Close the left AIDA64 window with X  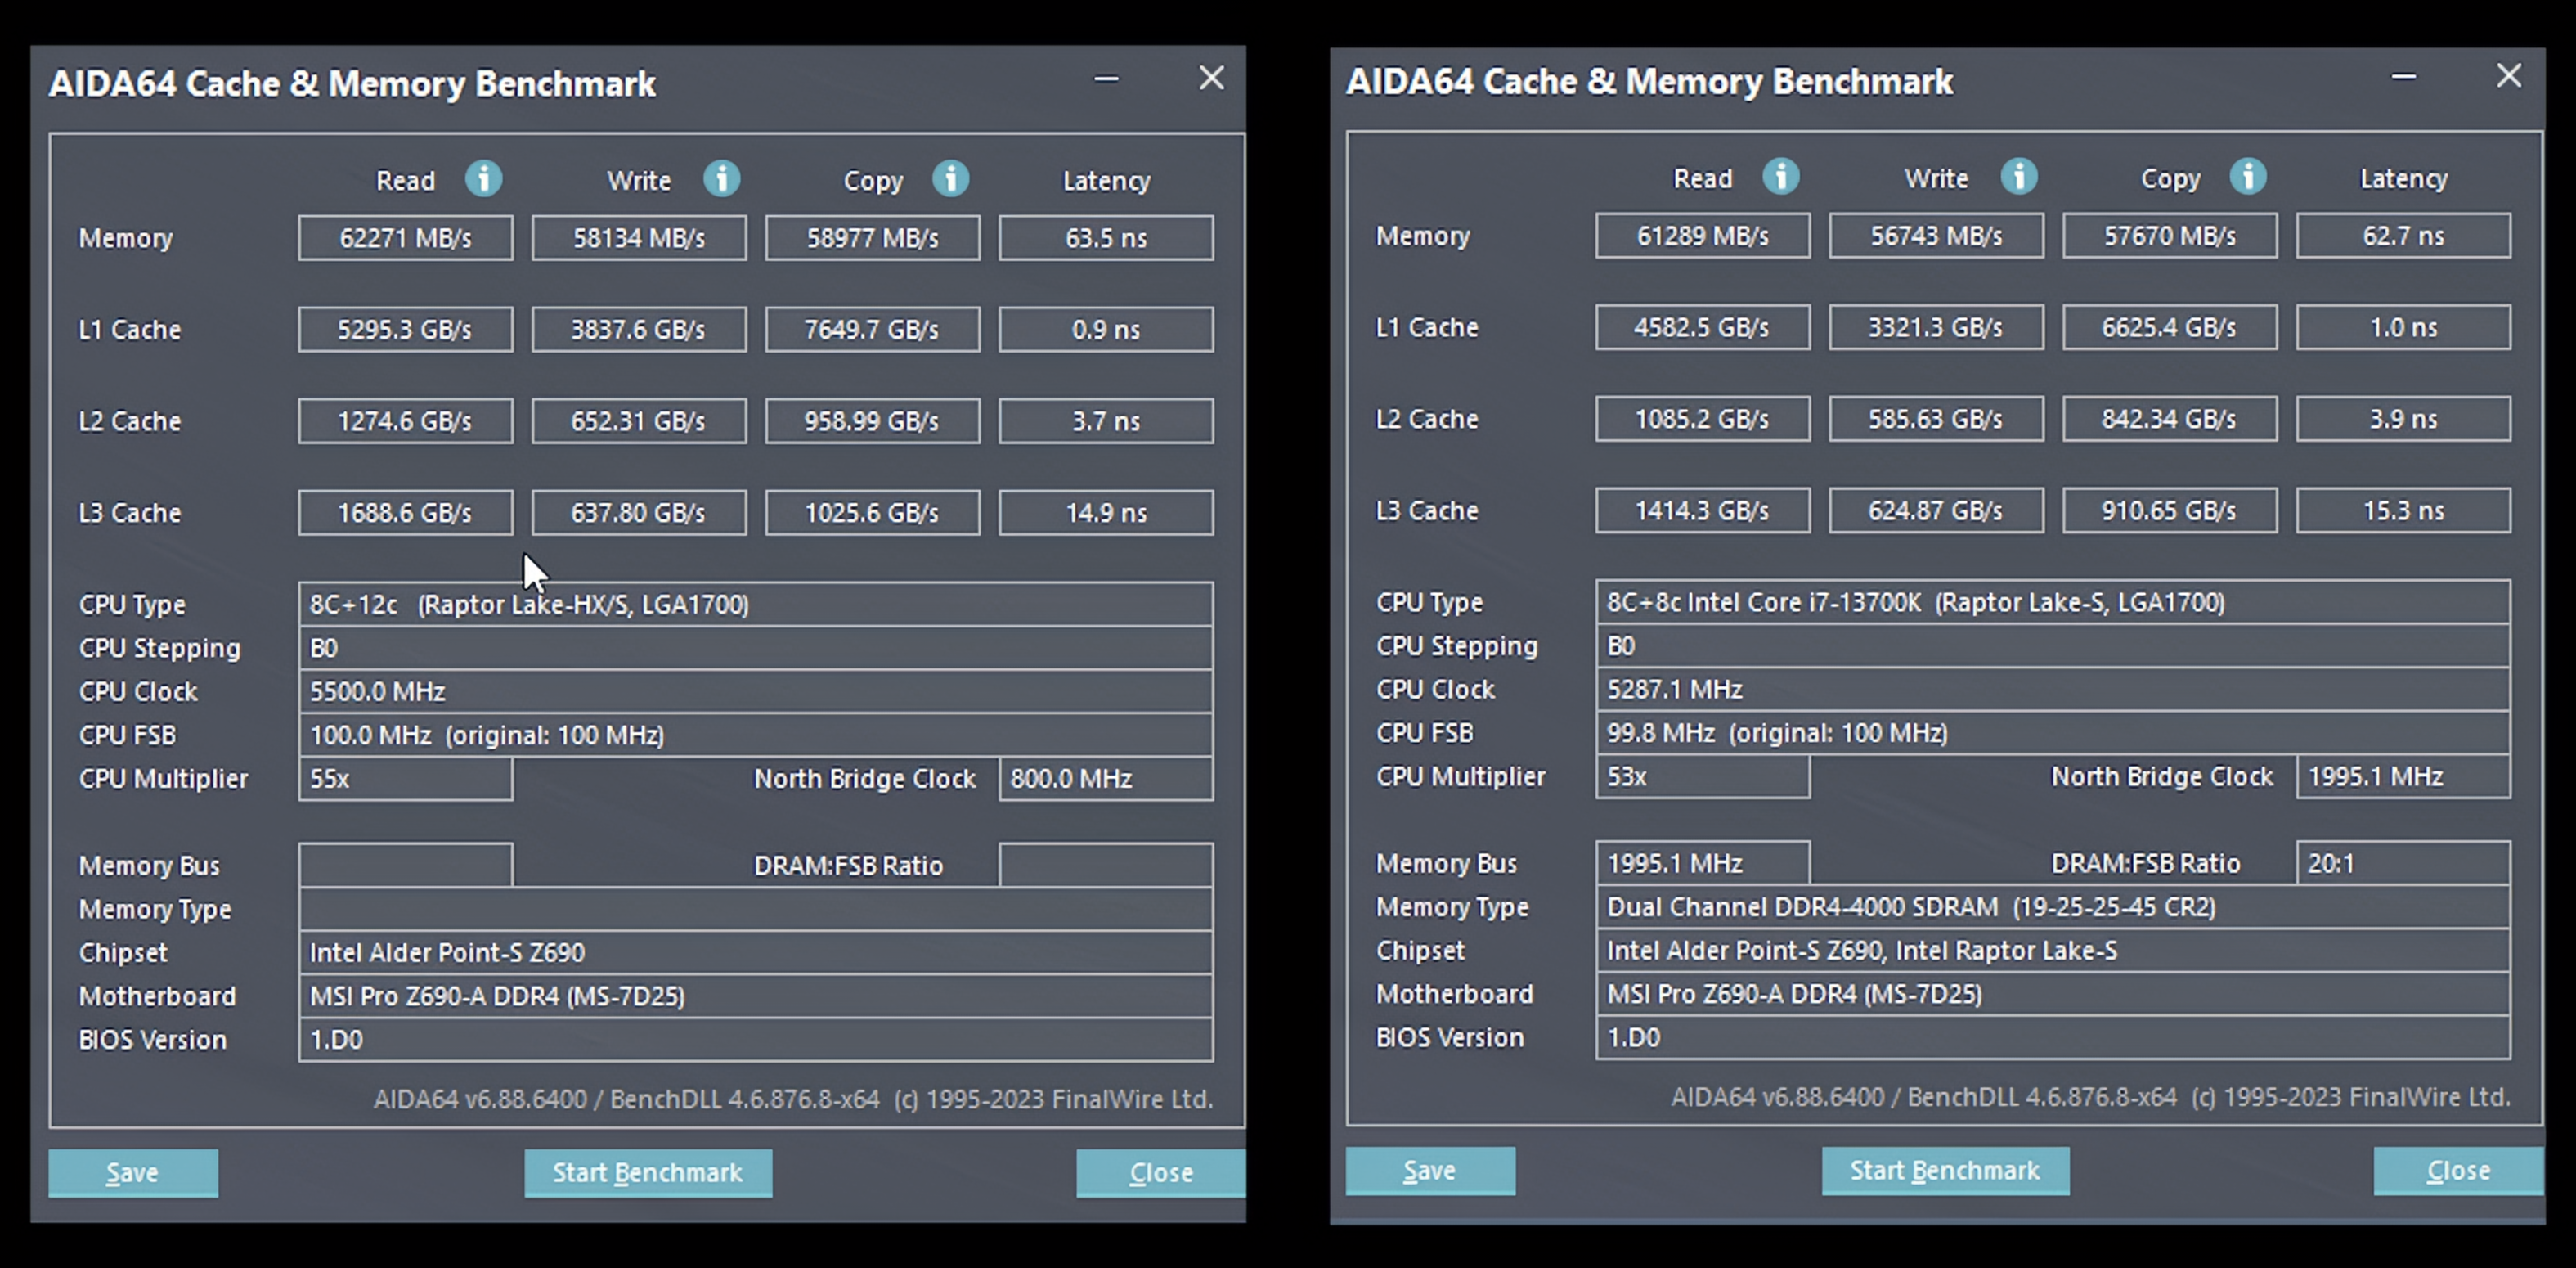(x=1211, y=78)
